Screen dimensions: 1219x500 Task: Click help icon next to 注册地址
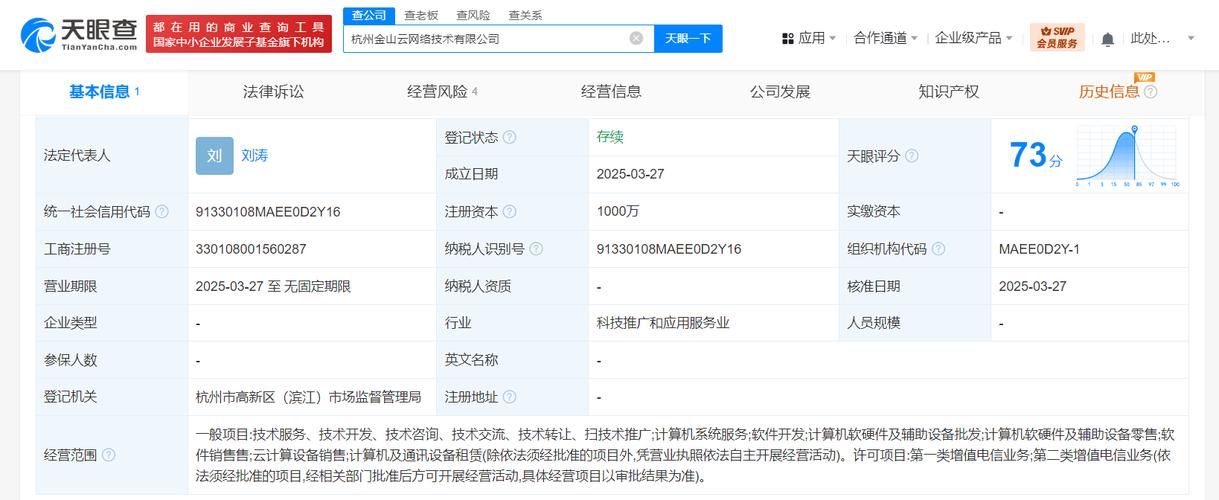coord(510,397)
